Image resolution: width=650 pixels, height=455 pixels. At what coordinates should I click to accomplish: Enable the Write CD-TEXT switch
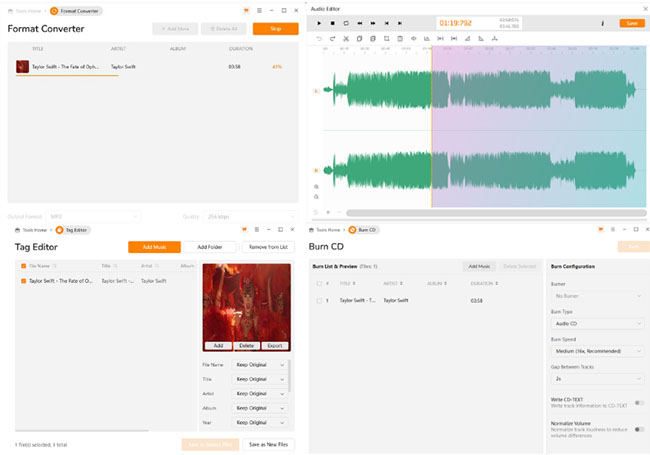[639, 403]
